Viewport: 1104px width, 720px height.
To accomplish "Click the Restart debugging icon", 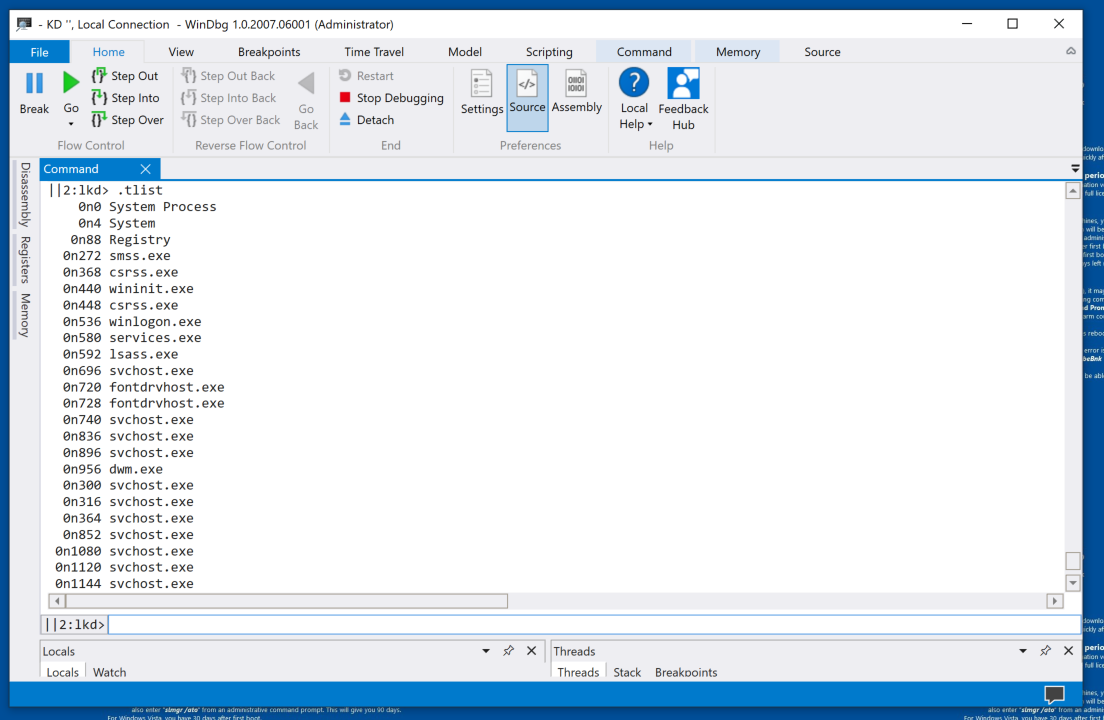I will [x=345, y=75].
